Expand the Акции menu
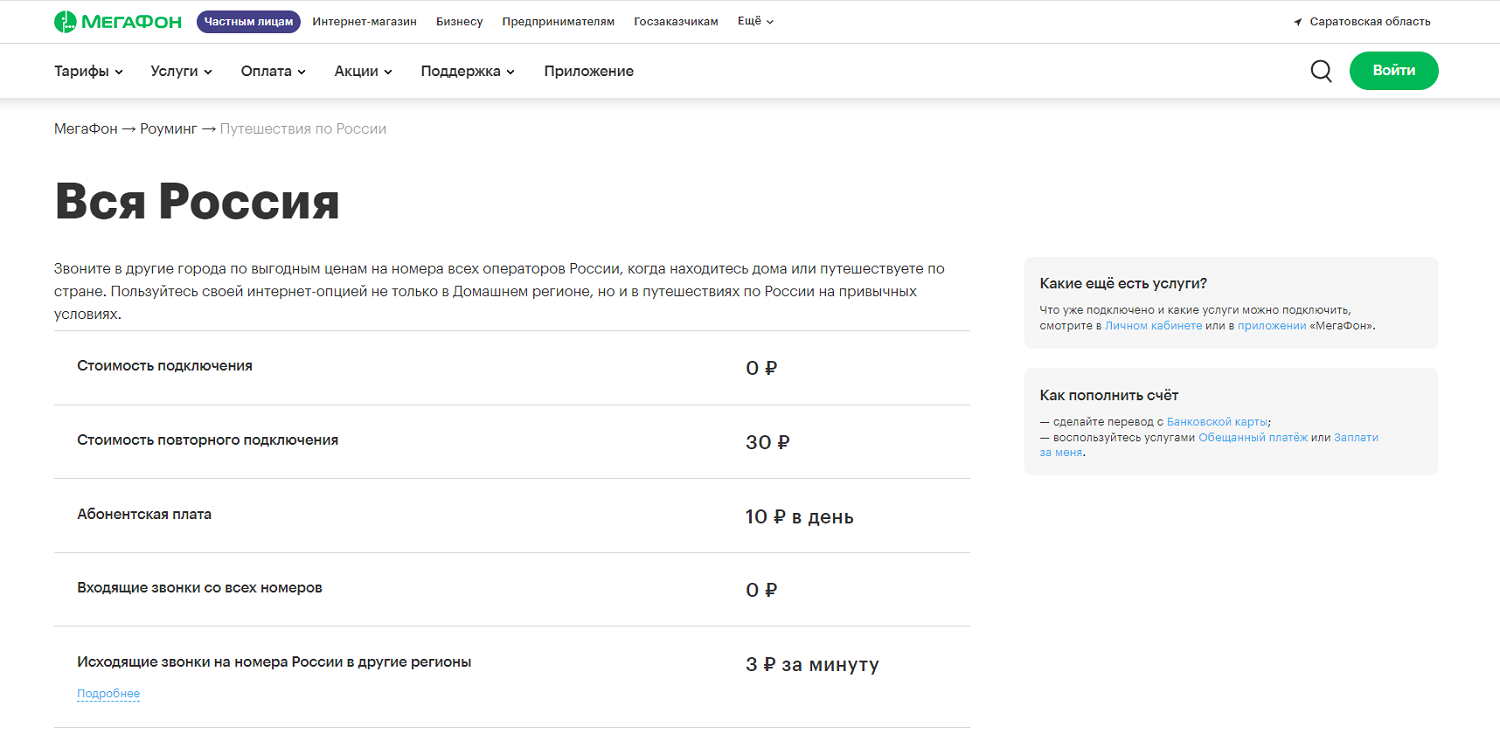Screen dimensions: 1500x741 click(x=363, y=71)
